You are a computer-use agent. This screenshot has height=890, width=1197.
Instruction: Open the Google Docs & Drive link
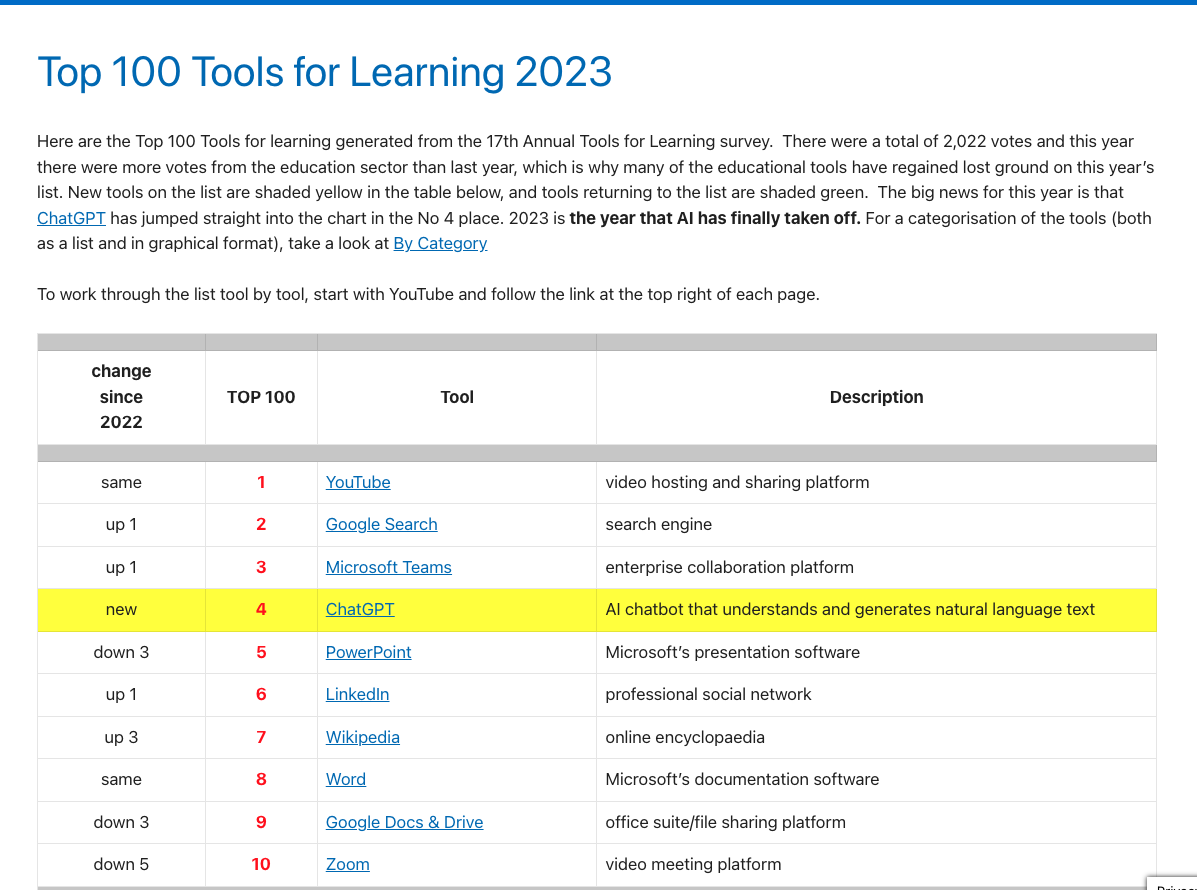pos(405,822)
